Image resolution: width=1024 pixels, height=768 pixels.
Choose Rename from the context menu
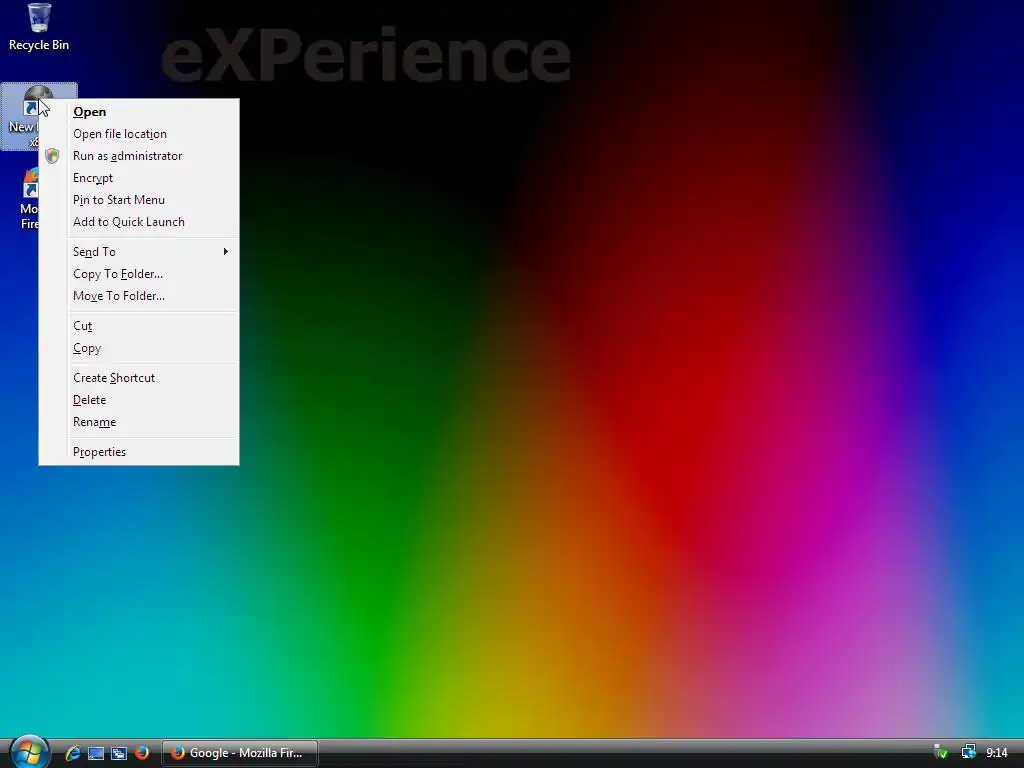(x=139, y=422)
